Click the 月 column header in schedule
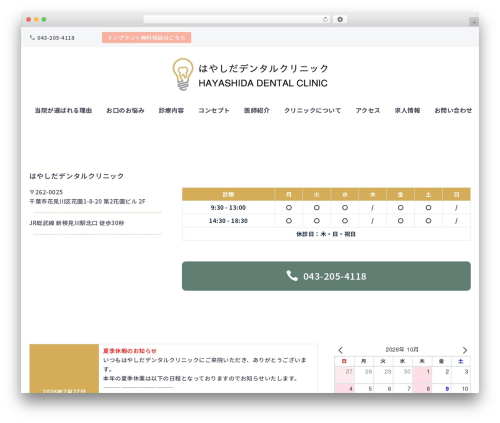 [289, 194]
